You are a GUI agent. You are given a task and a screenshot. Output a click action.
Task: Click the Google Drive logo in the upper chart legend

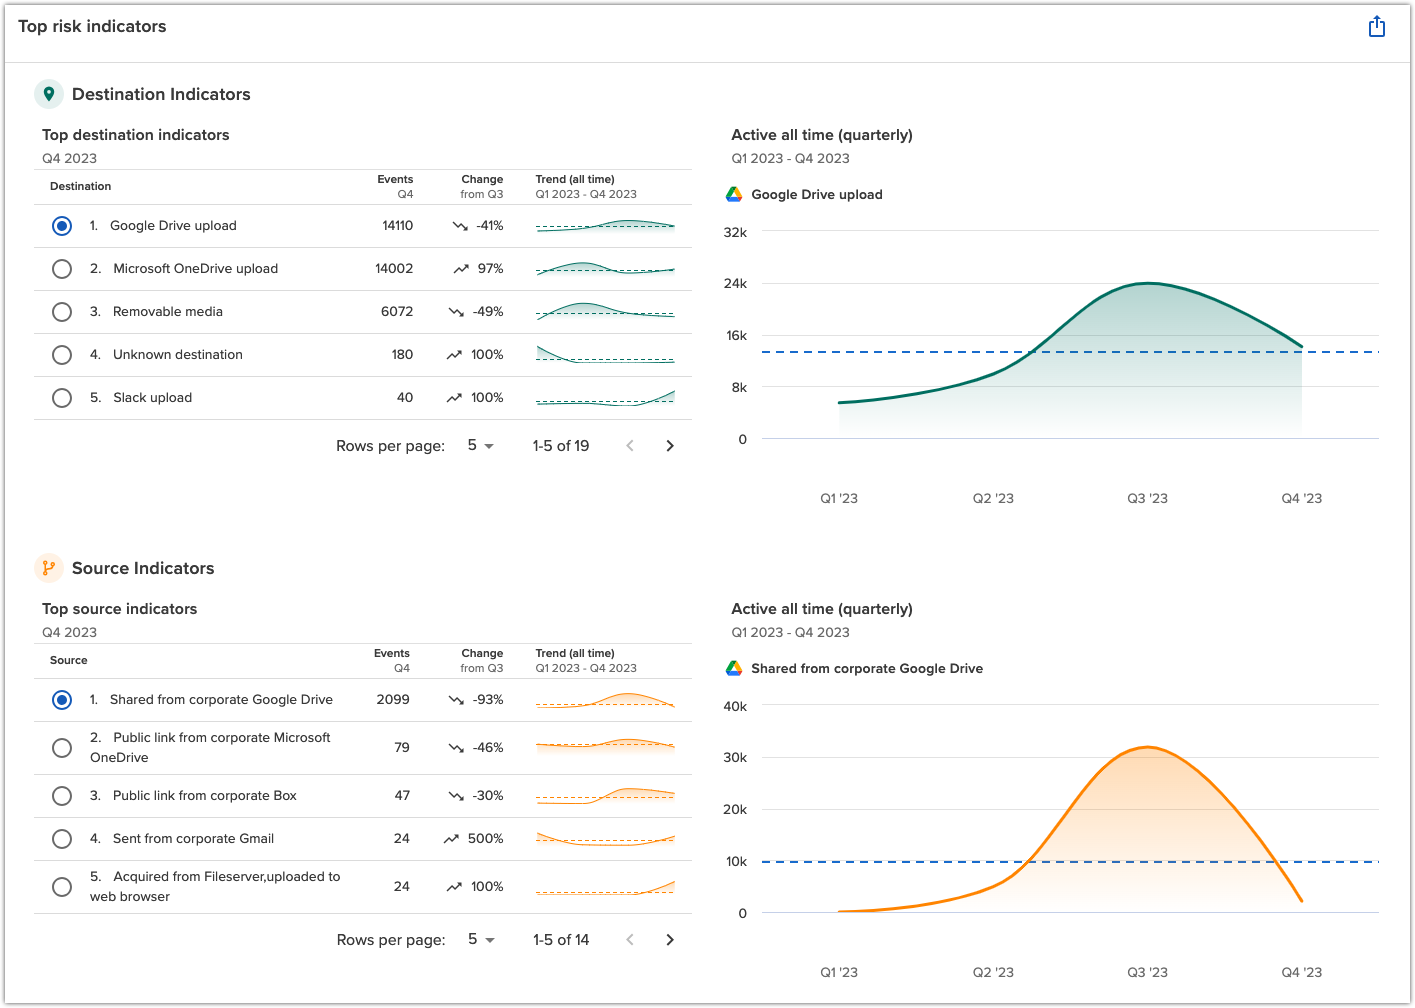733,194
